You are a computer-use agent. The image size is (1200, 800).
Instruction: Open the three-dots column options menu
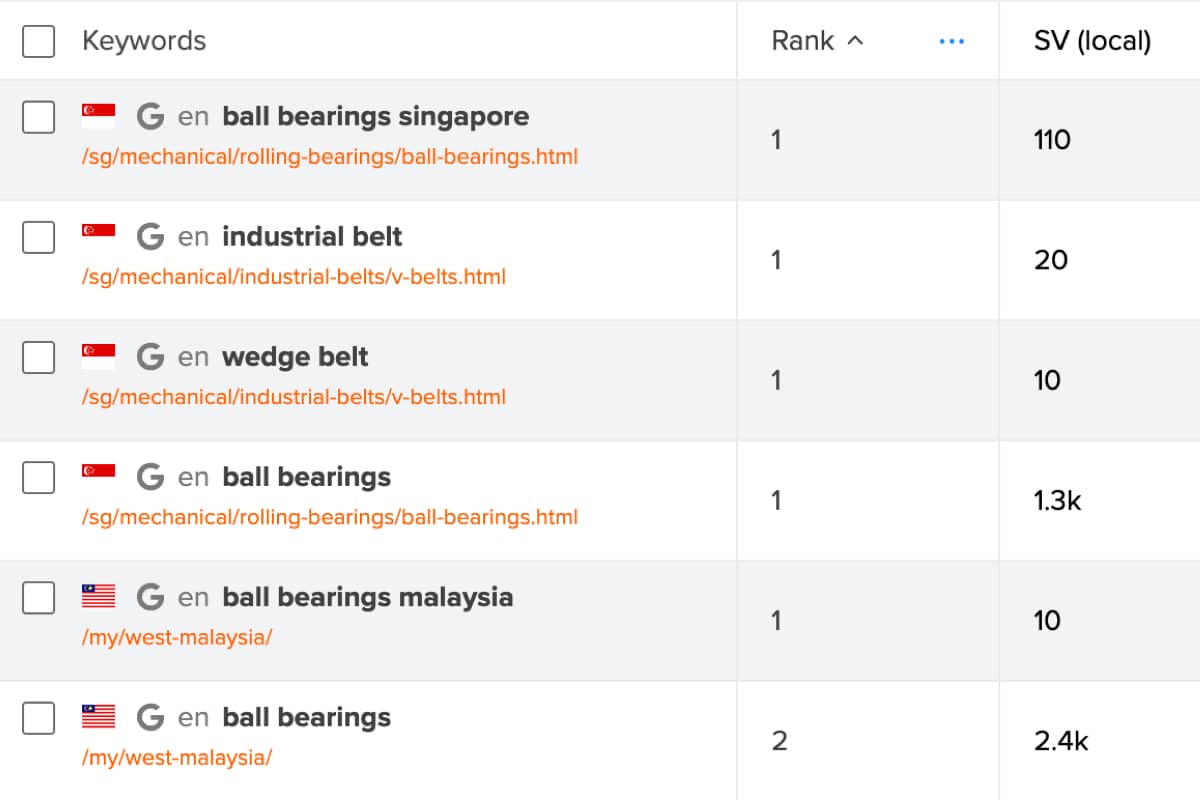click(x=952, y=41)
